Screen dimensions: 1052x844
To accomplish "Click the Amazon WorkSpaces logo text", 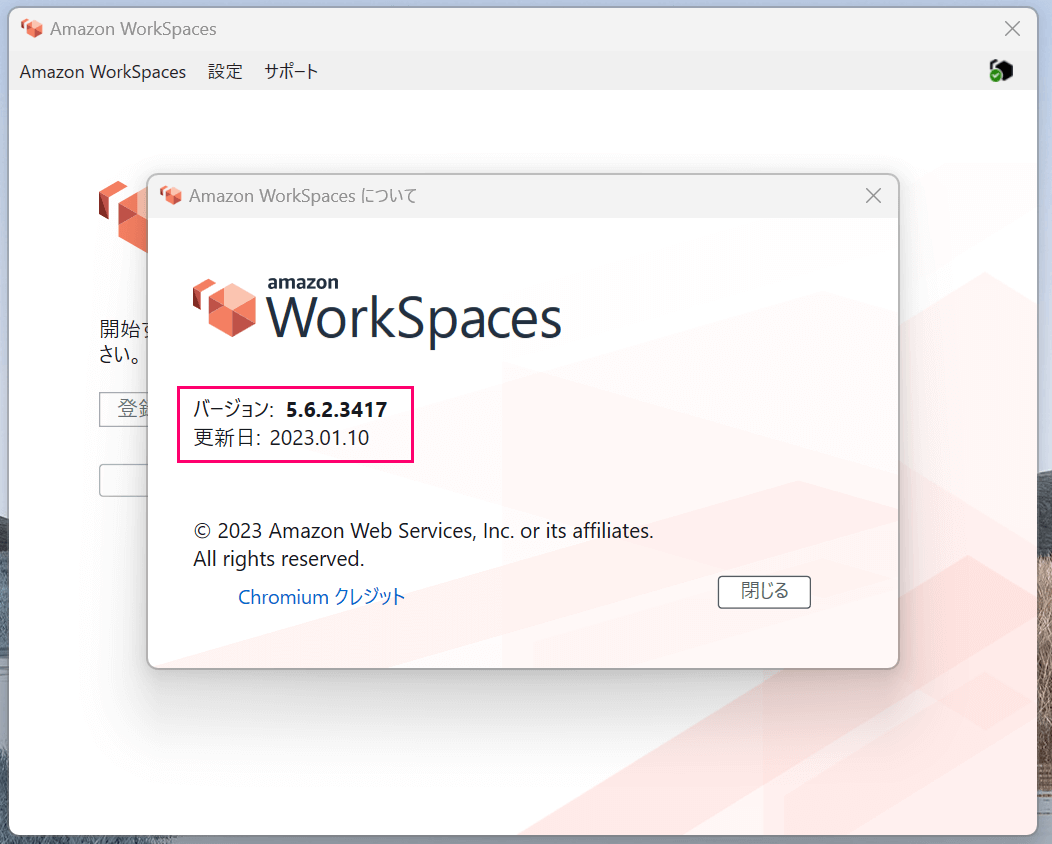I will 415,318.
